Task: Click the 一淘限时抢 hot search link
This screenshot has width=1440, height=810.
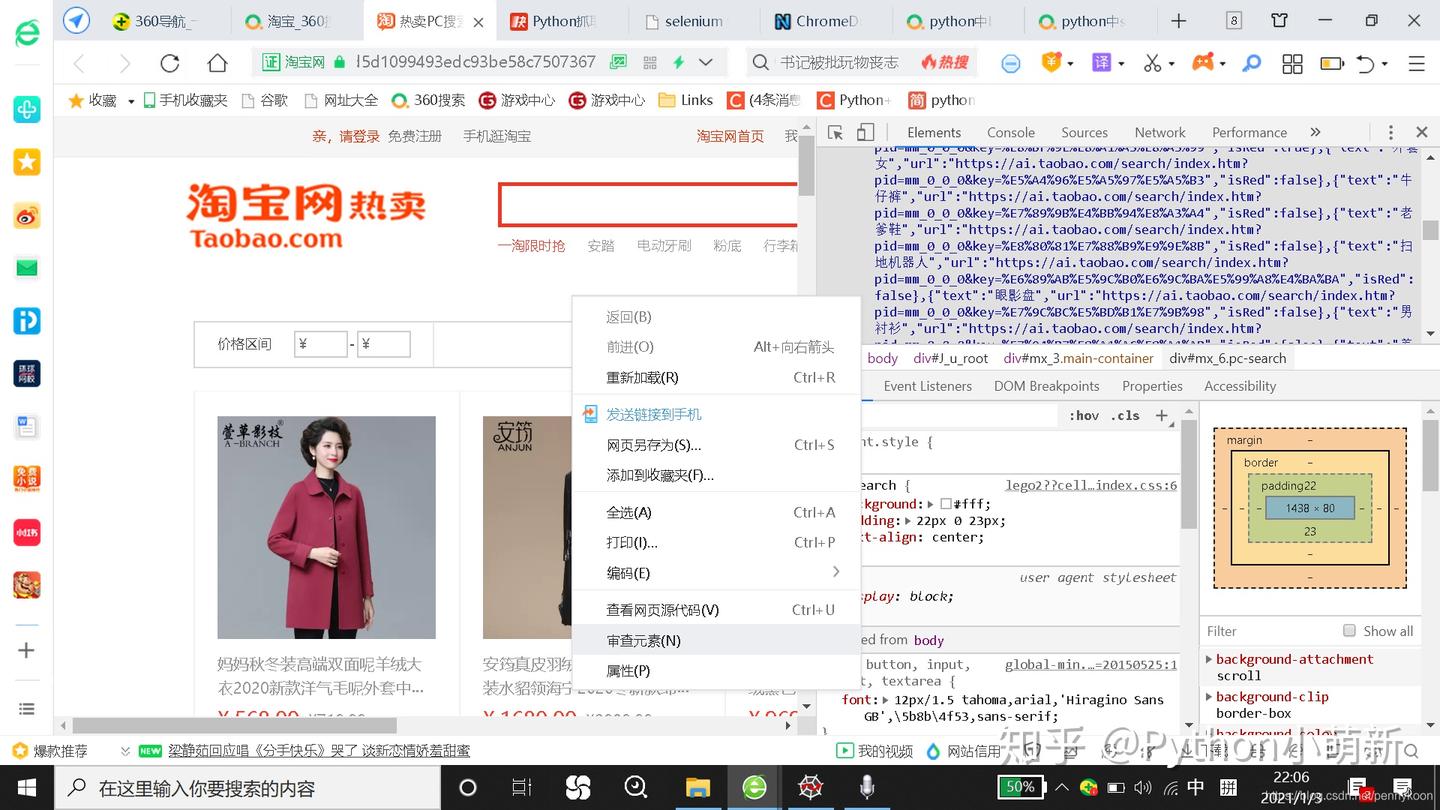Action: tap(531, 246)
